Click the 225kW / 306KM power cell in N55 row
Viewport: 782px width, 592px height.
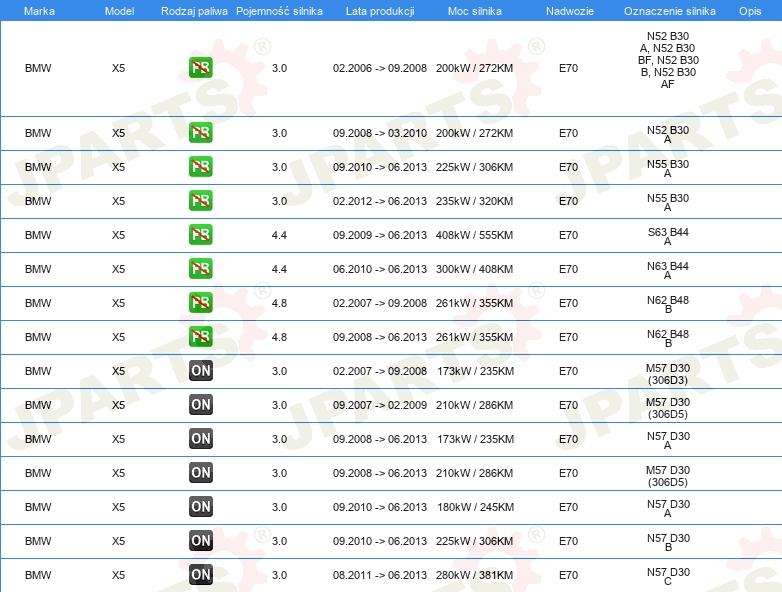pyautogui.click(x=474, y=167)
